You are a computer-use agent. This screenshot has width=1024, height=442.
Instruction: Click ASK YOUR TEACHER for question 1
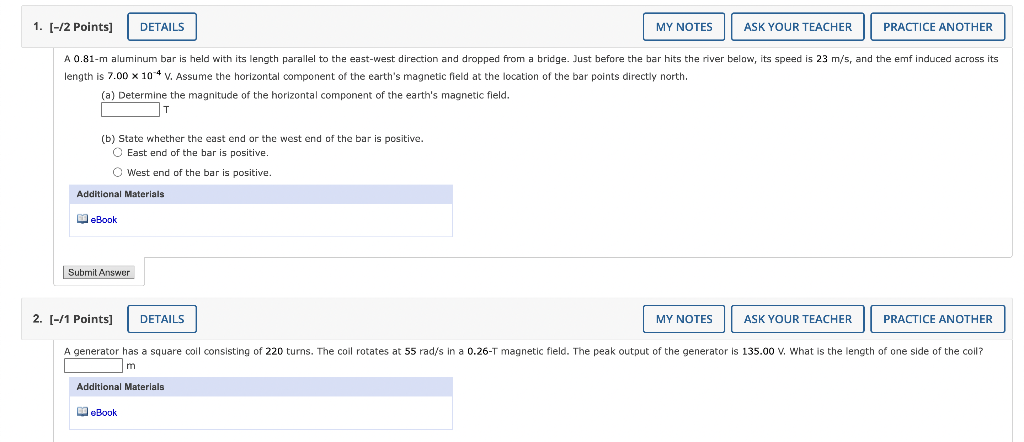[x=798, y=27]
